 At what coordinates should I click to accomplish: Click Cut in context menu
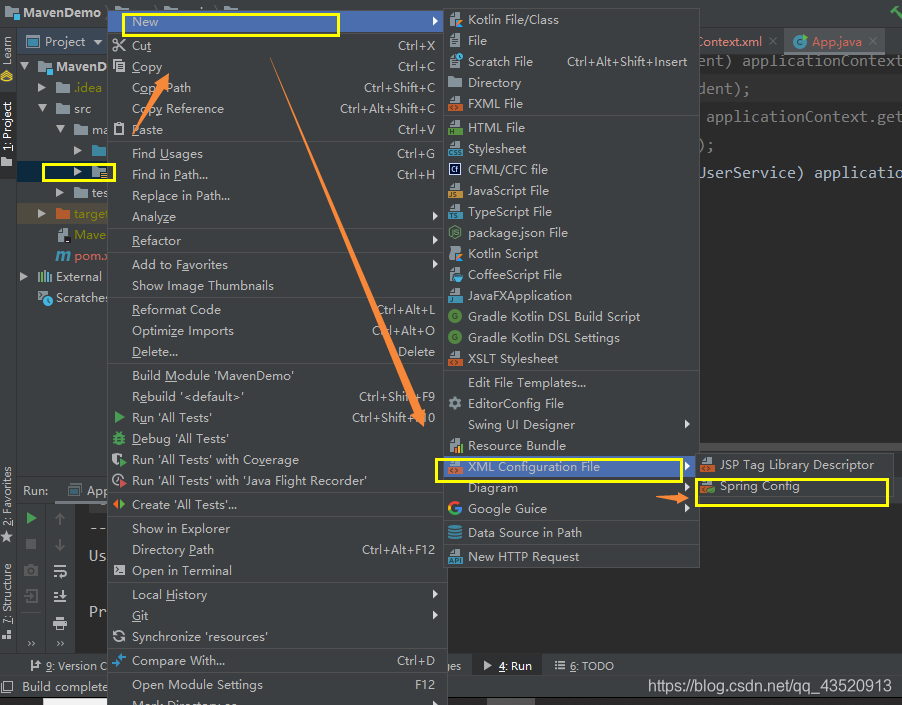[276, 45]
